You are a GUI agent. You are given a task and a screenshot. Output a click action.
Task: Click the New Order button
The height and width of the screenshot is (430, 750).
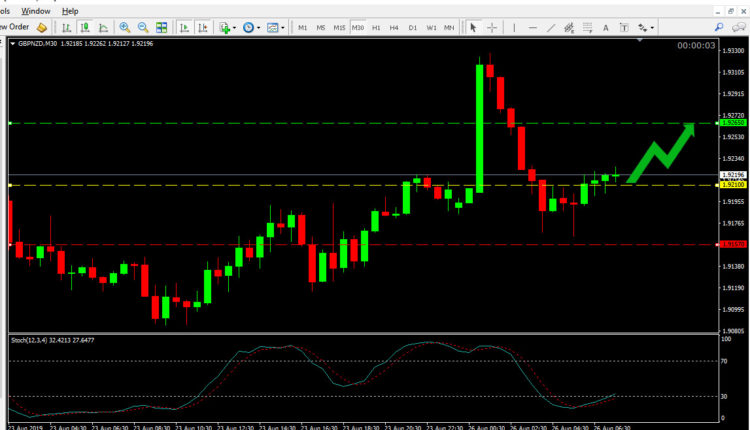click(14, 27)
